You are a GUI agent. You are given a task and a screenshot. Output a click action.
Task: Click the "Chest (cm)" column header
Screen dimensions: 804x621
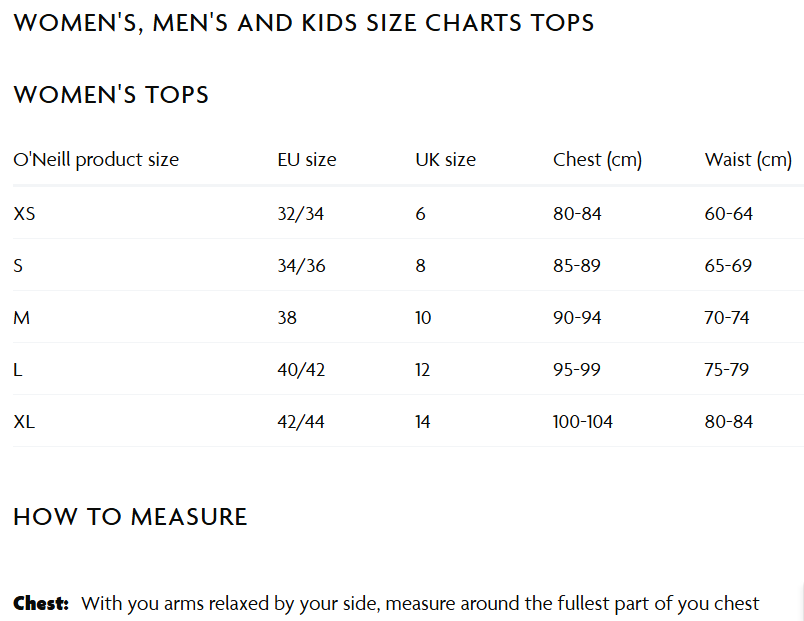tap(597, 159)
